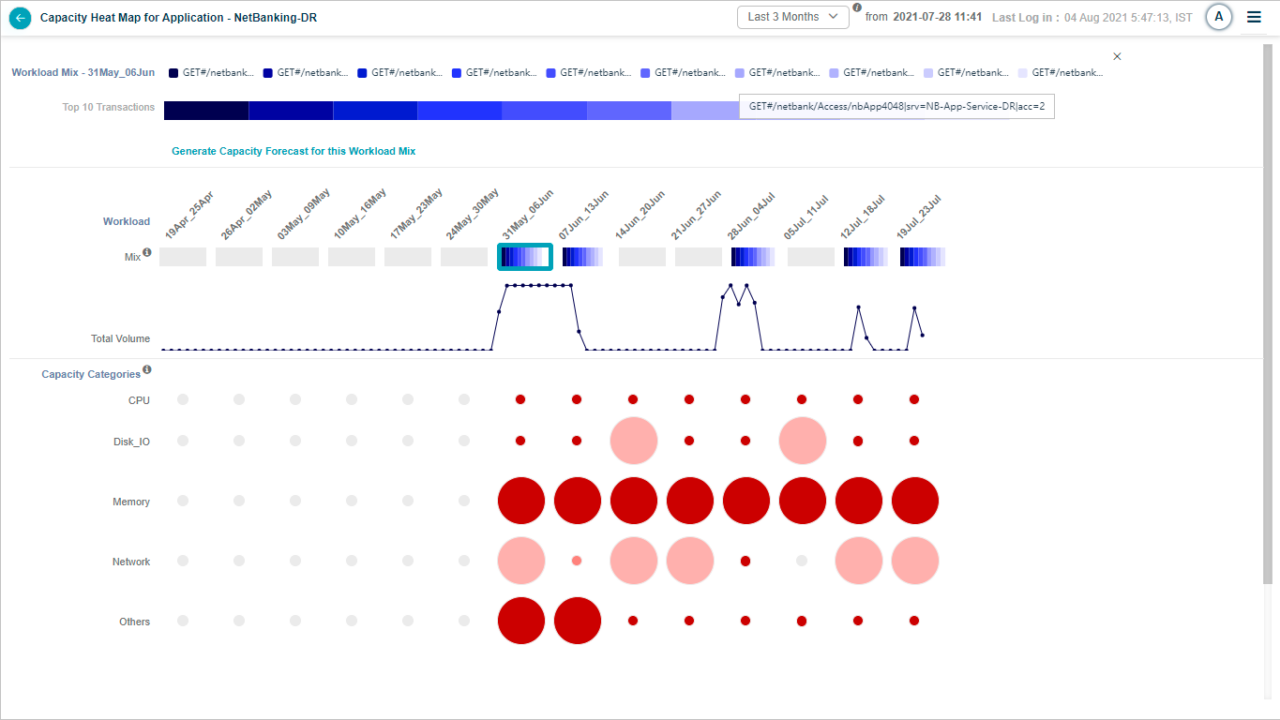The width and height of the screenshot is (1280, 720).
Task: Click the large pink Disk_IO bubble under 28Jun_04Jul
Action: point(802,440)
